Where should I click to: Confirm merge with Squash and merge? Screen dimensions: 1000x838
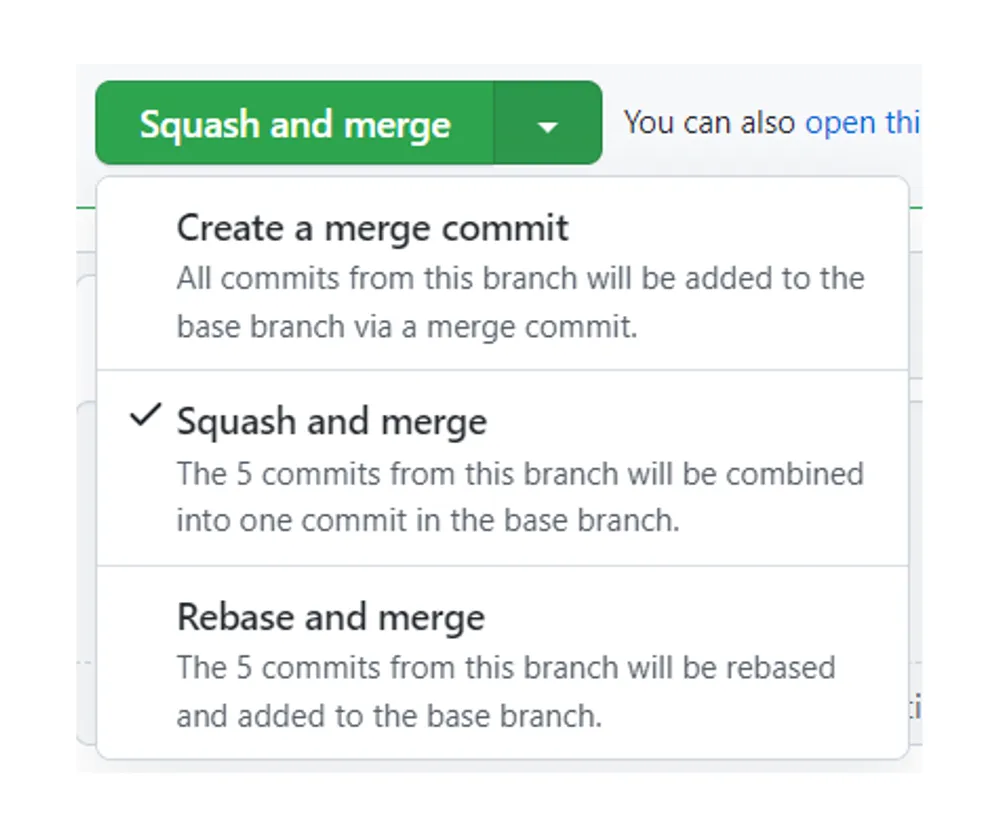click(293, 123)
